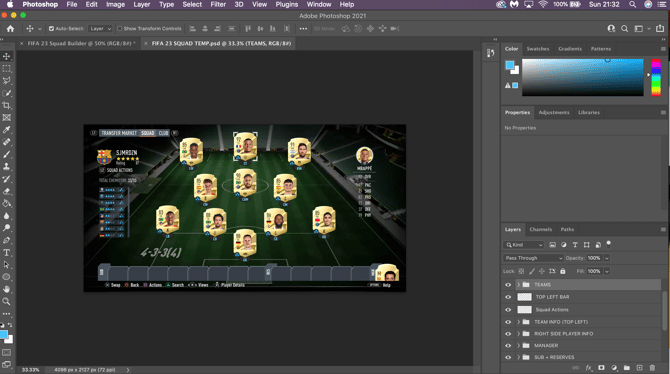Viewport: 670px width, 374px height.
Task: Select the Hand tool
Action: point(6,289)
